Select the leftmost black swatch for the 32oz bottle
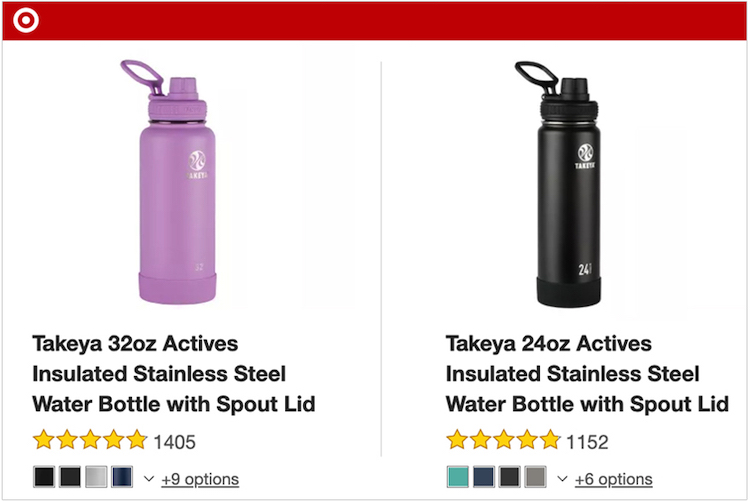The width and height of the screenshot is (750, 502). [44, 477]
